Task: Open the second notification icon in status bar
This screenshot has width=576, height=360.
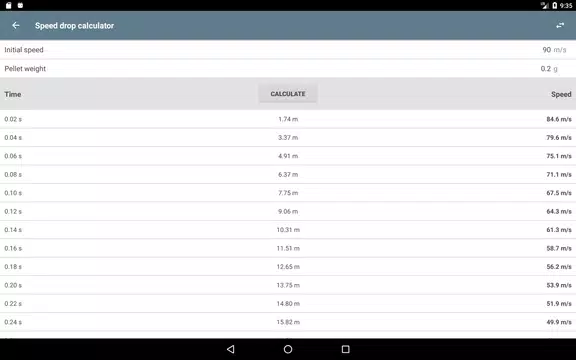Action: pyautogui.click(x=20, y=6)
